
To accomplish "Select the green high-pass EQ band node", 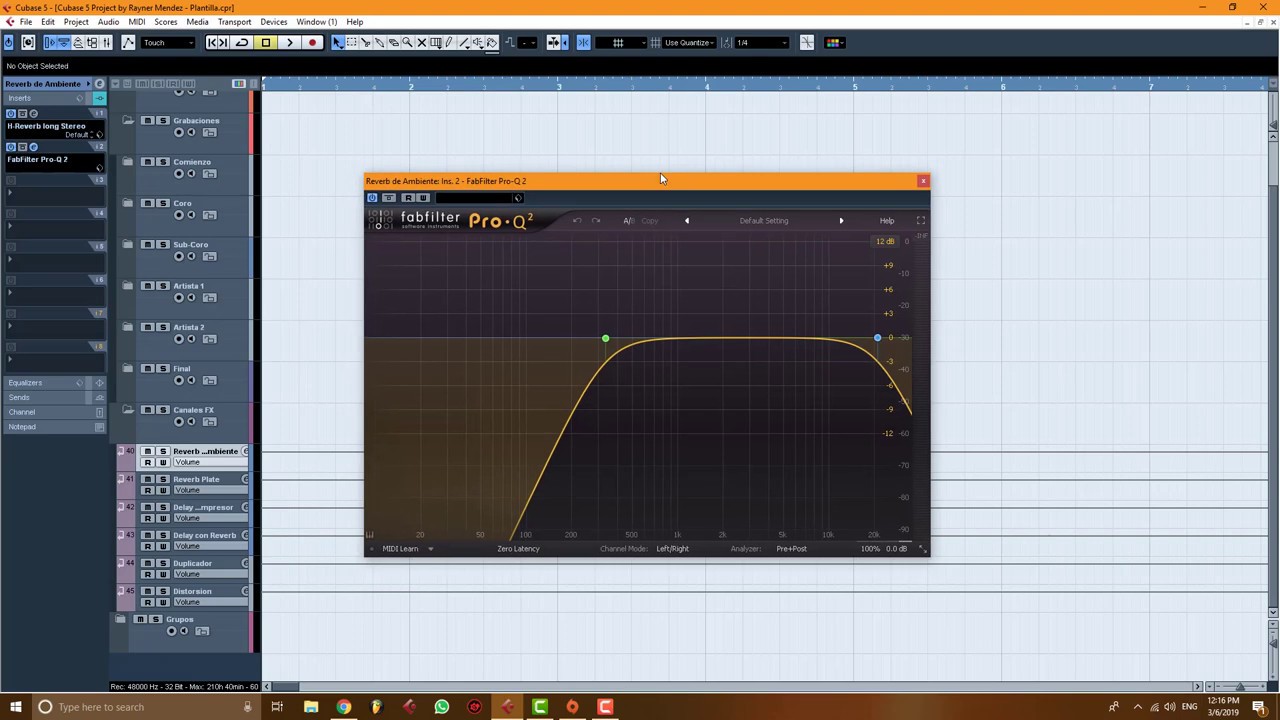I will pyautogui.click(x=605, y=339).
